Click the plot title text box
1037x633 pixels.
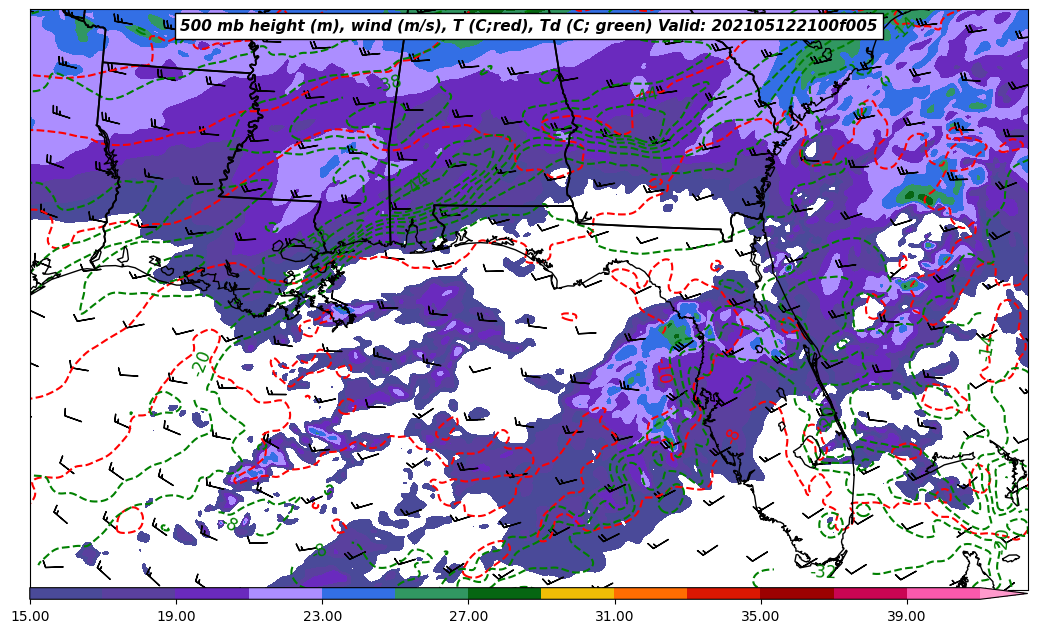[528, 26]
